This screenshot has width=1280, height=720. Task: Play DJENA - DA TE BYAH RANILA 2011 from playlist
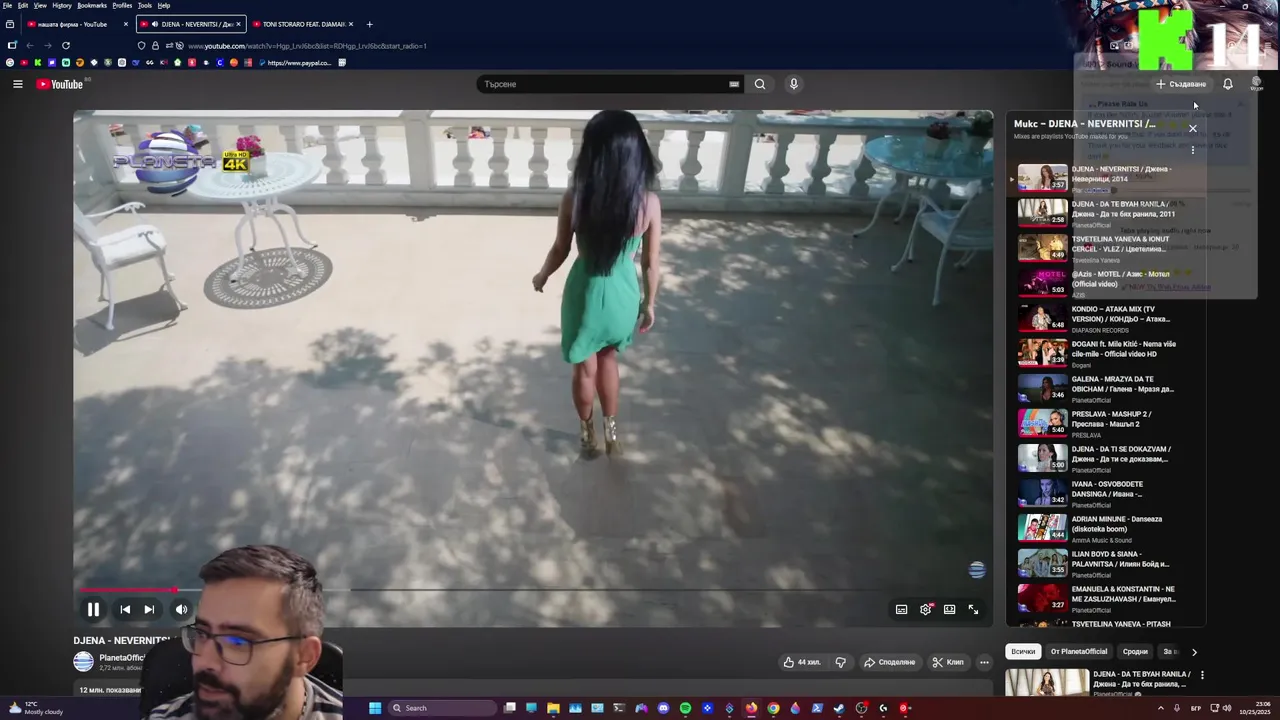pyautogui.click(x=1106, y=212)
